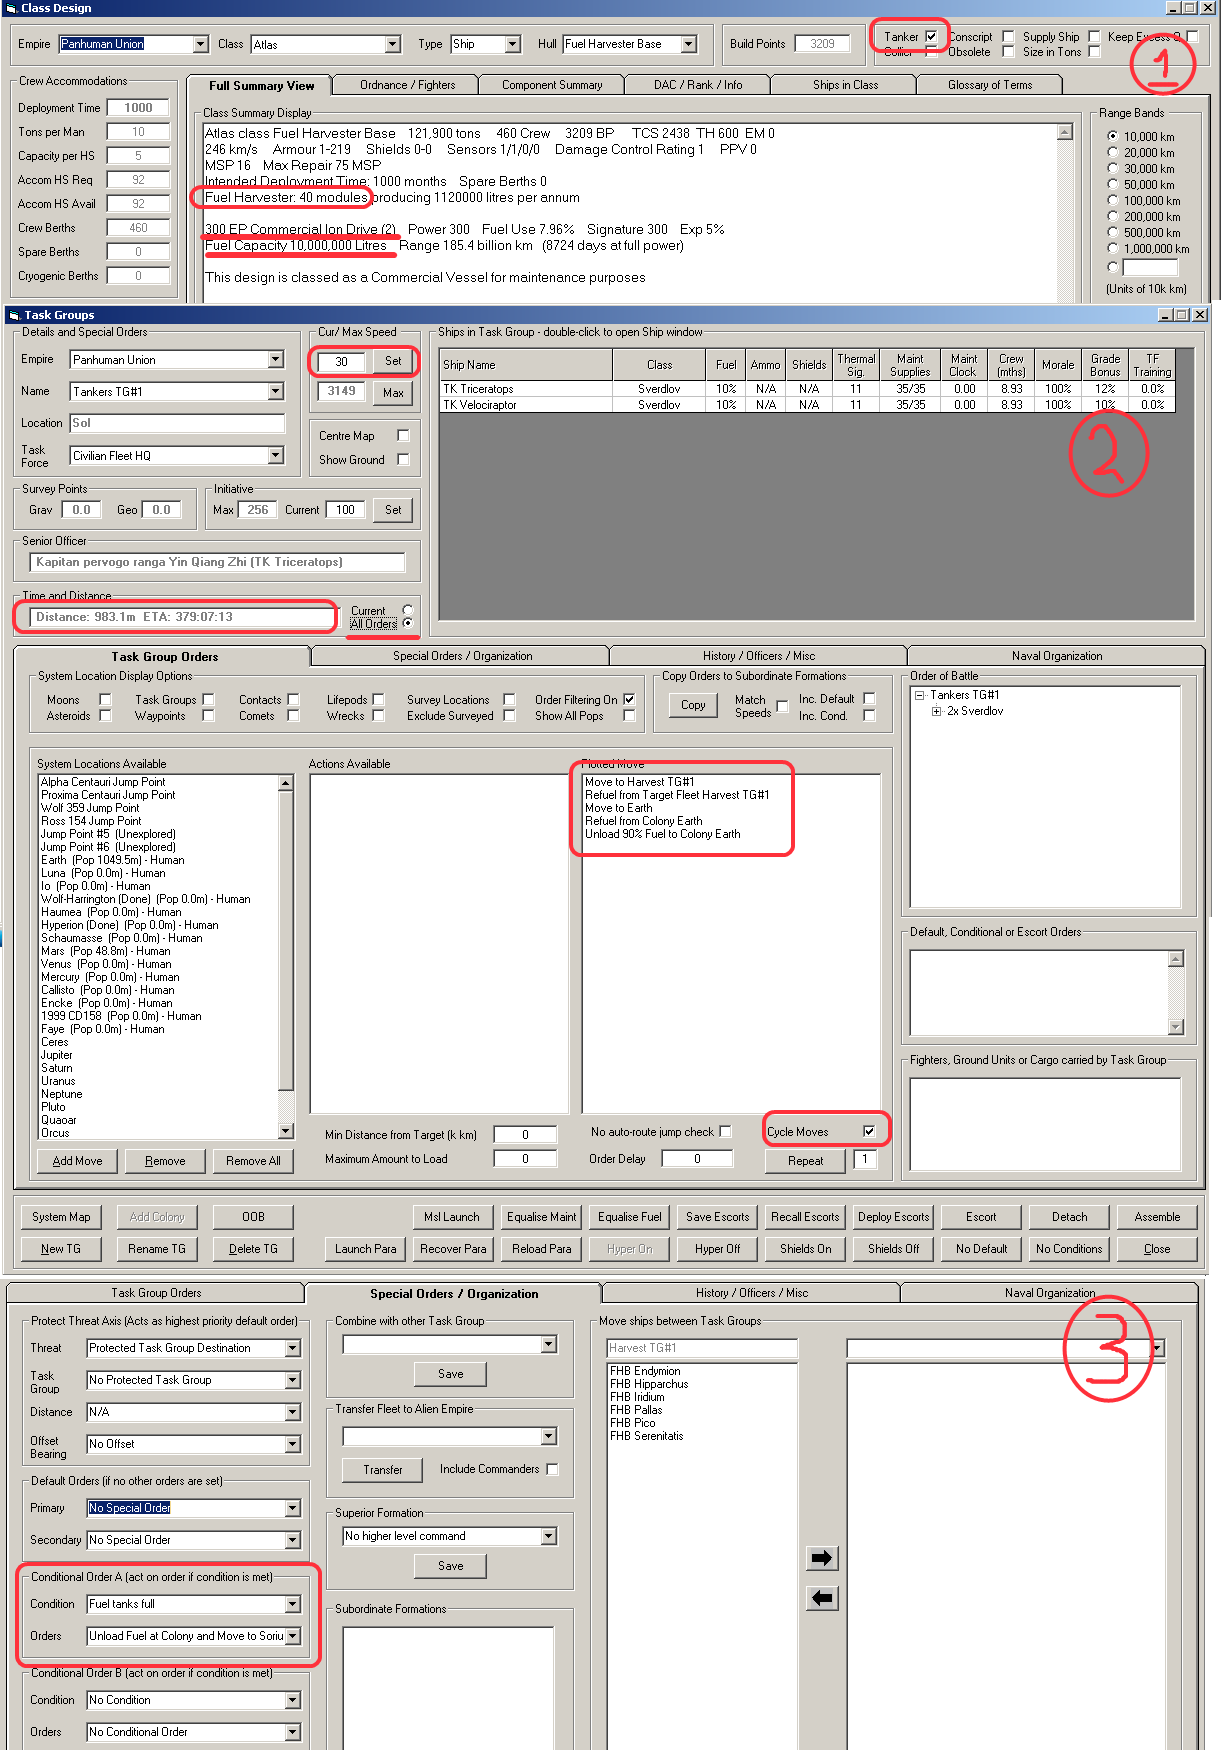Enable Centre Map checkbox
Screen dimensions: 1222x1750
[403, 435]
